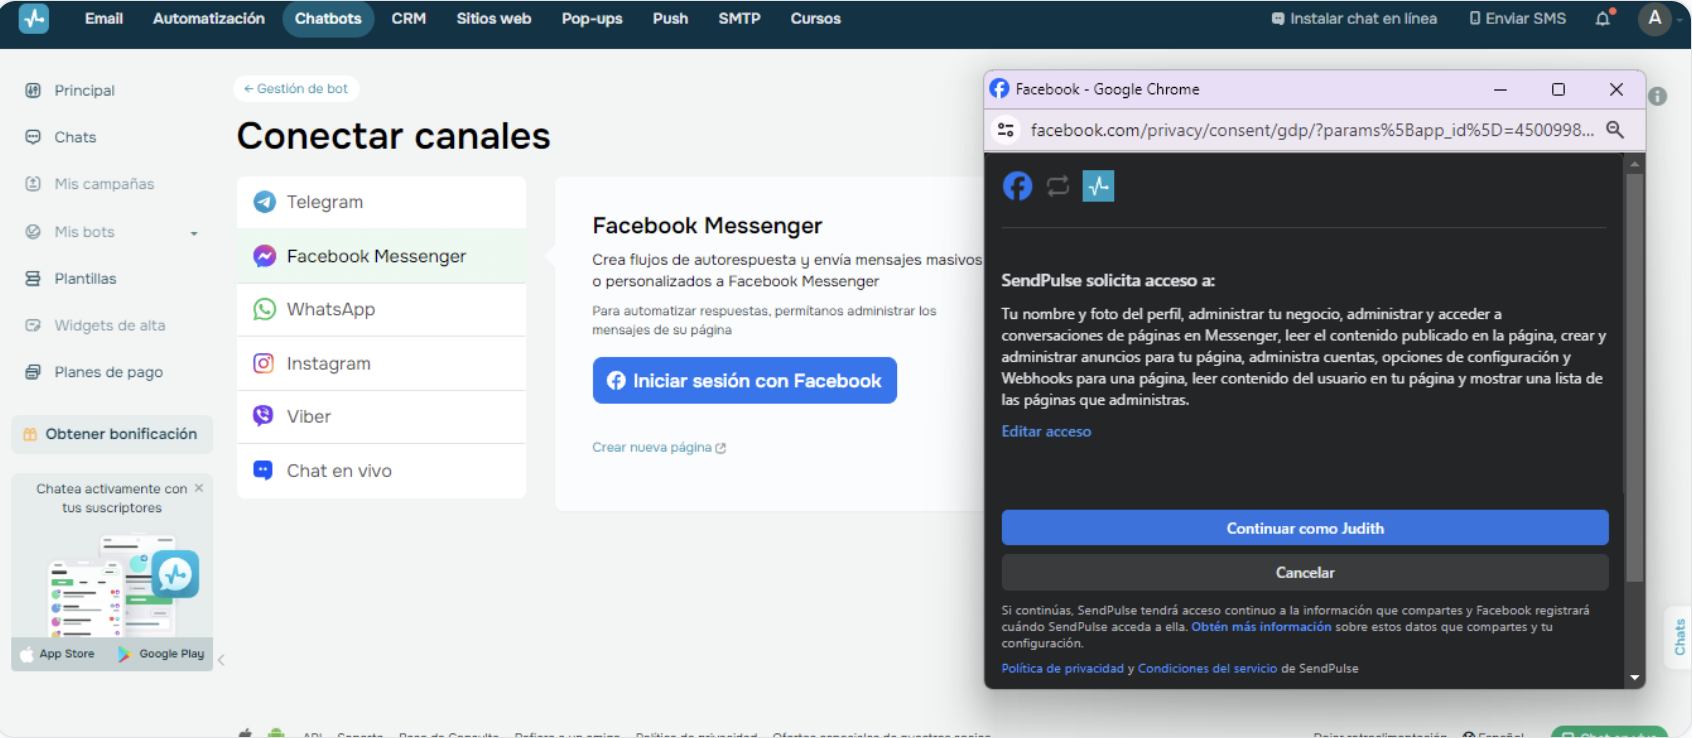Select the Instagram channel

coord(328,364)
